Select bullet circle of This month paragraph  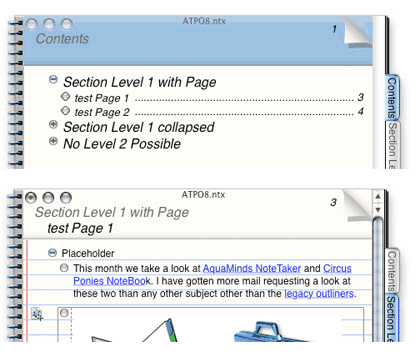(64, 268)
